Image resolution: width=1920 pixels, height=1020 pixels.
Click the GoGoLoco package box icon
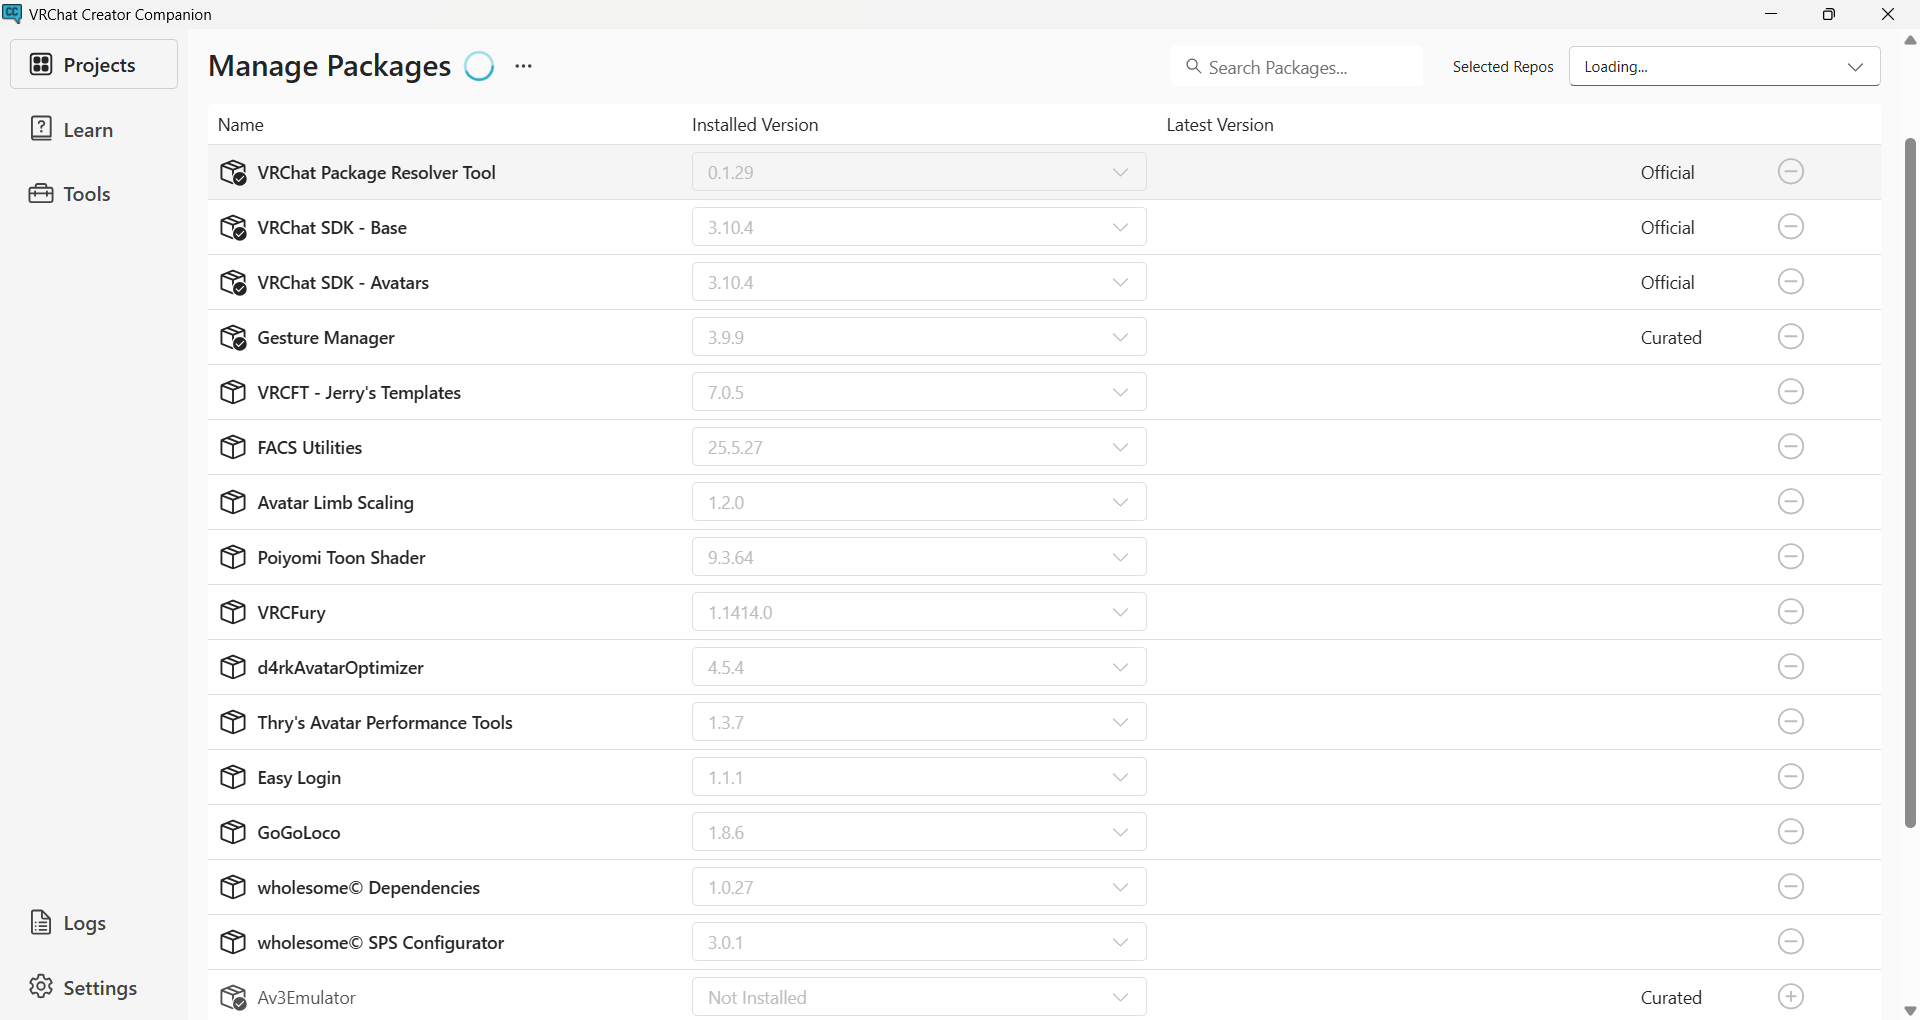(x=233, y=832)
